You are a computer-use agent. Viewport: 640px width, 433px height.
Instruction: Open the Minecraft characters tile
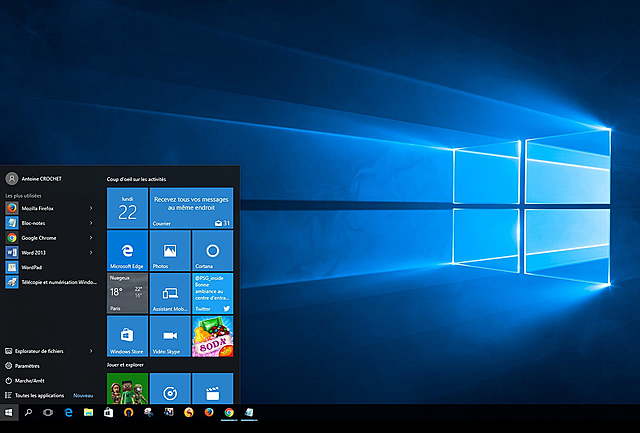tap(127, 388)
